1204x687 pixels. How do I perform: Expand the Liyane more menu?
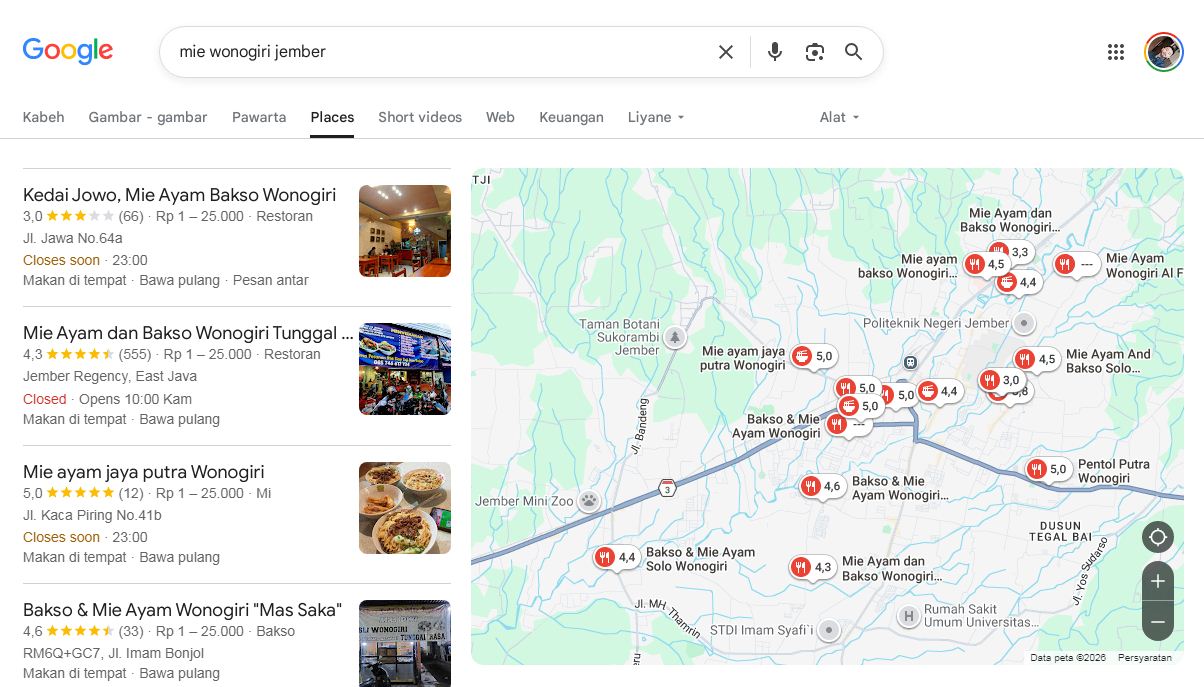pyautogui.click(x=656, y=117)
